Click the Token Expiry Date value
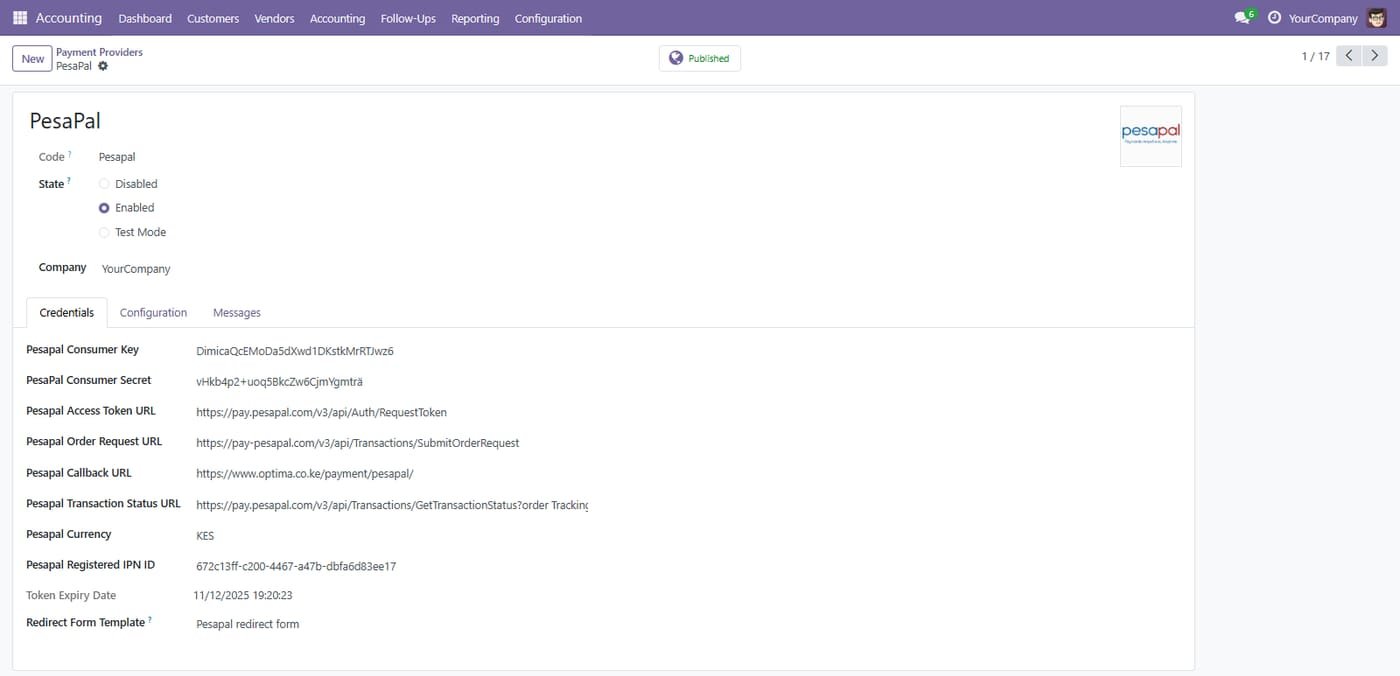 pos(243,595)
